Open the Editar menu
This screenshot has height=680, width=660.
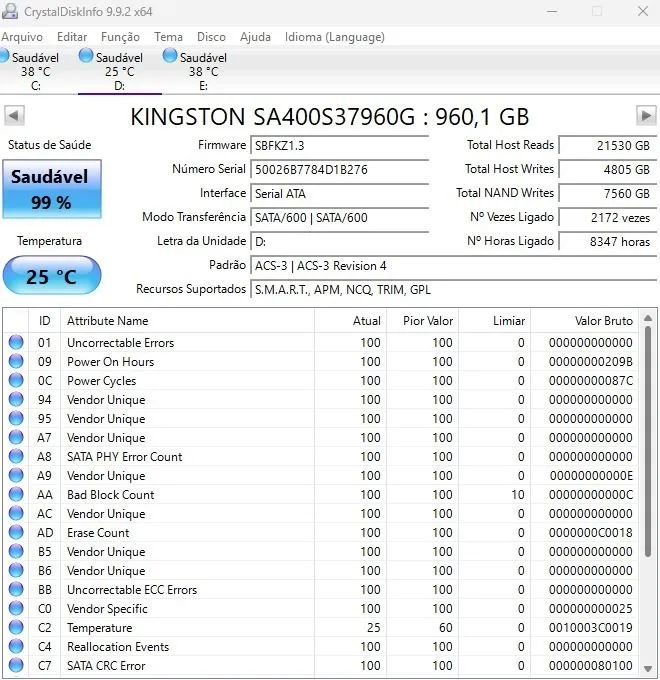point(72,37)
